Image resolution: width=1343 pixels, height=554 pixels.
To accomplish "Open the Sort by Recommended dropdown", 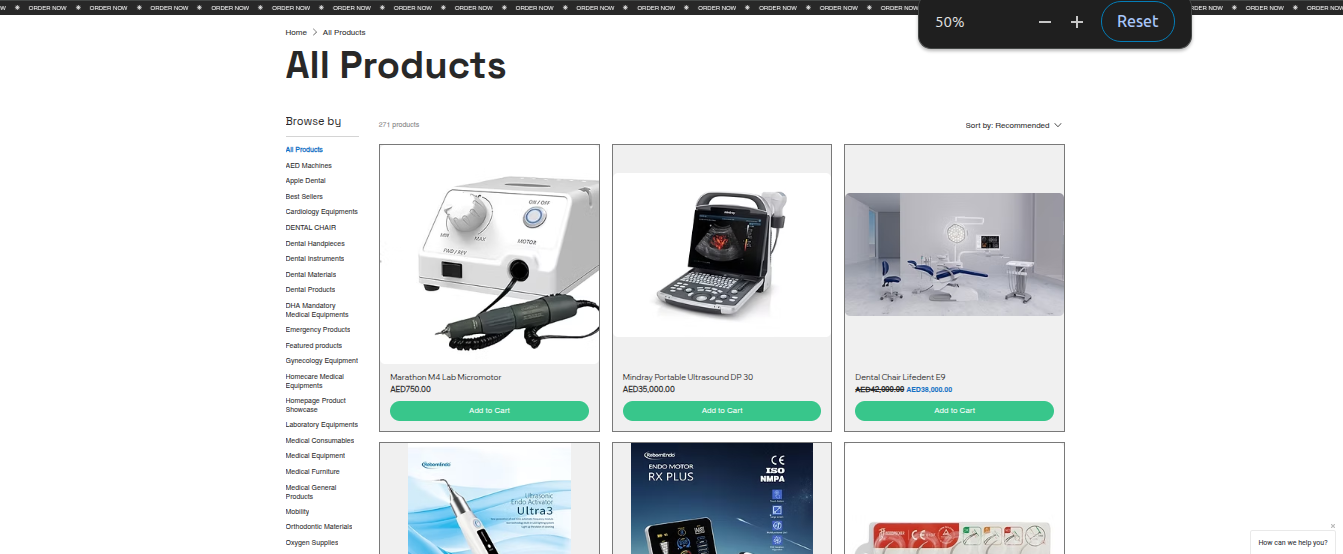I will [x=1013, y=126].
